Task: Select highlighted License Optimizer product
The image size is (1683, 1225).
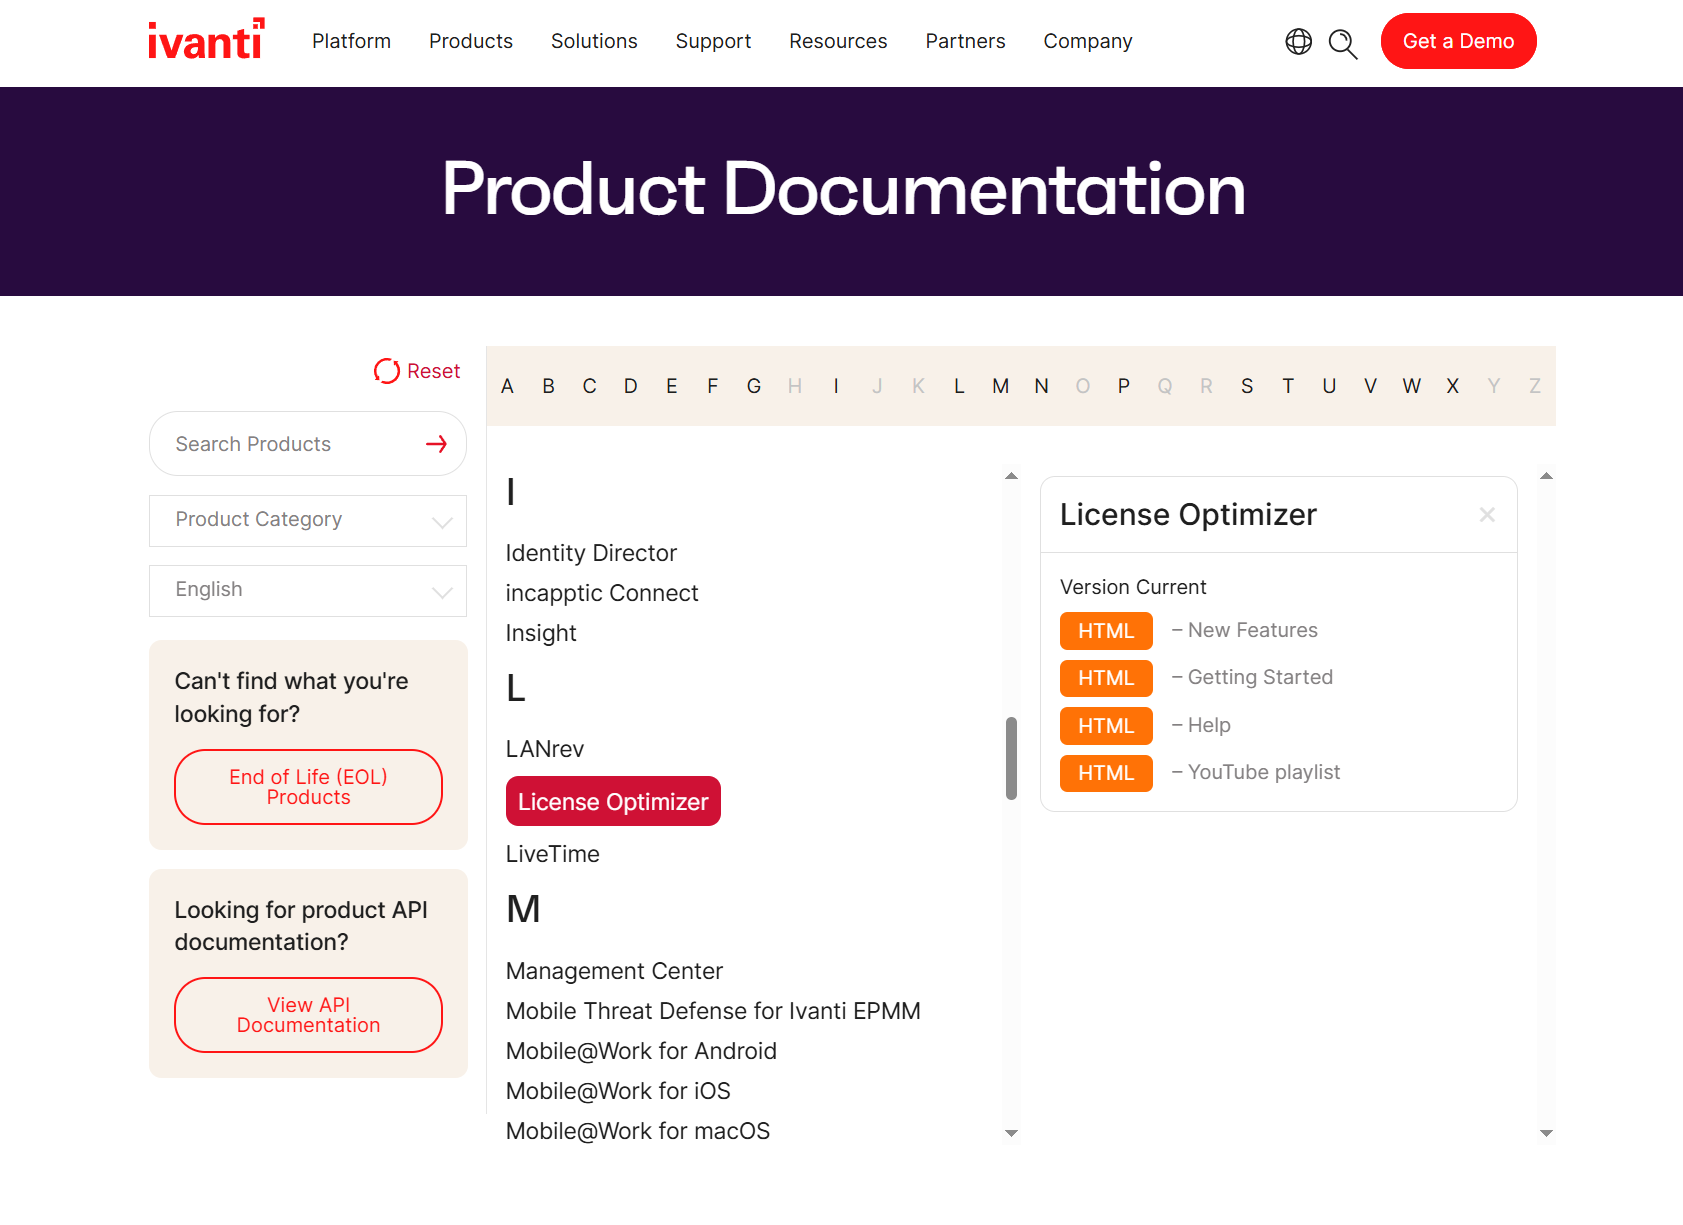Action: 613,801
